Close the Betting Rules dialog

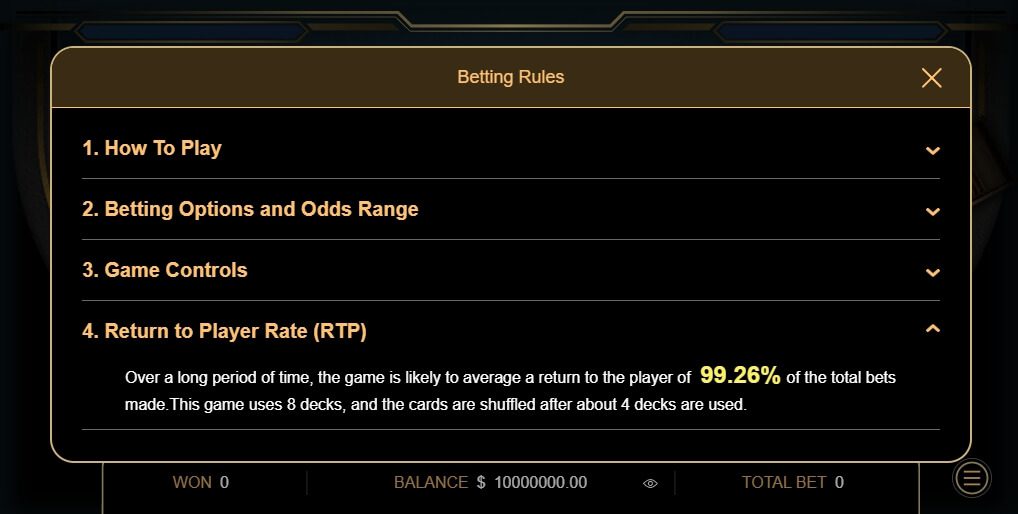pos(932,78)
